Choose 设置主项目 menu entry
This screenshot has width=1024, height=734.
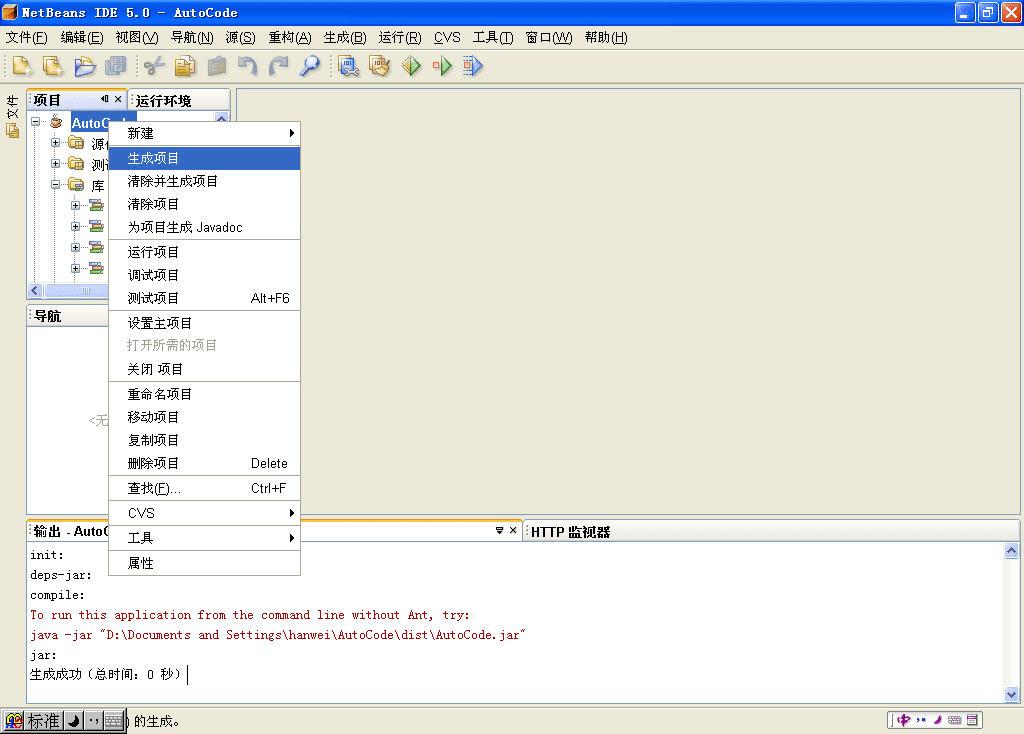click(204, 323)
